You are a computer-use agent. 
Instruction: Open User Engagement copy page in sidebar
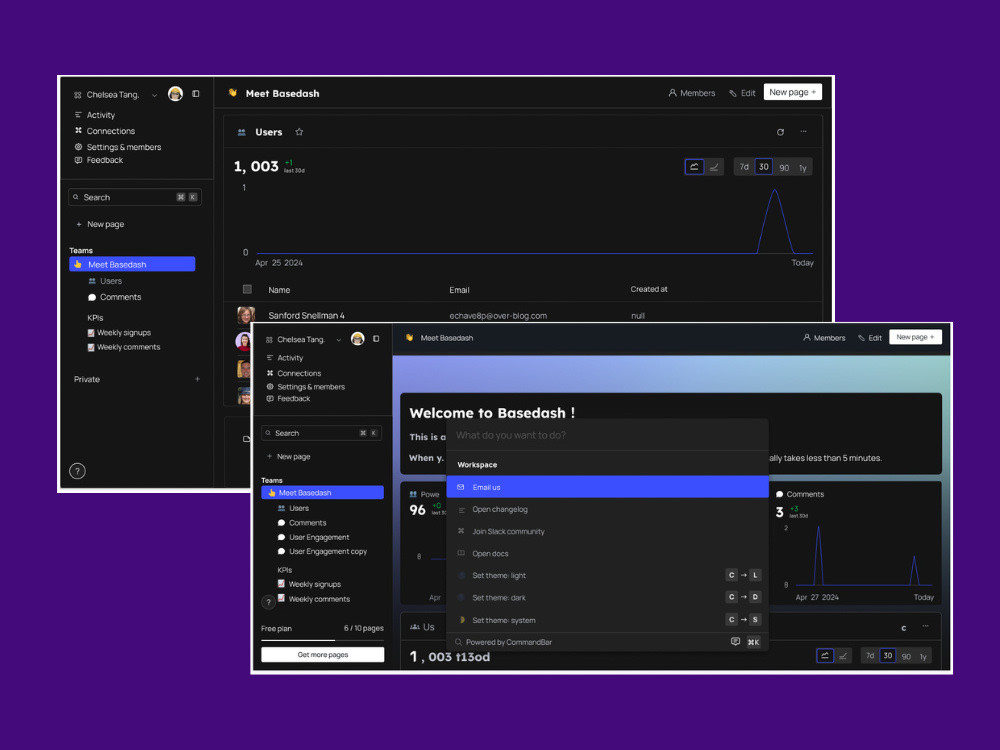323,552
